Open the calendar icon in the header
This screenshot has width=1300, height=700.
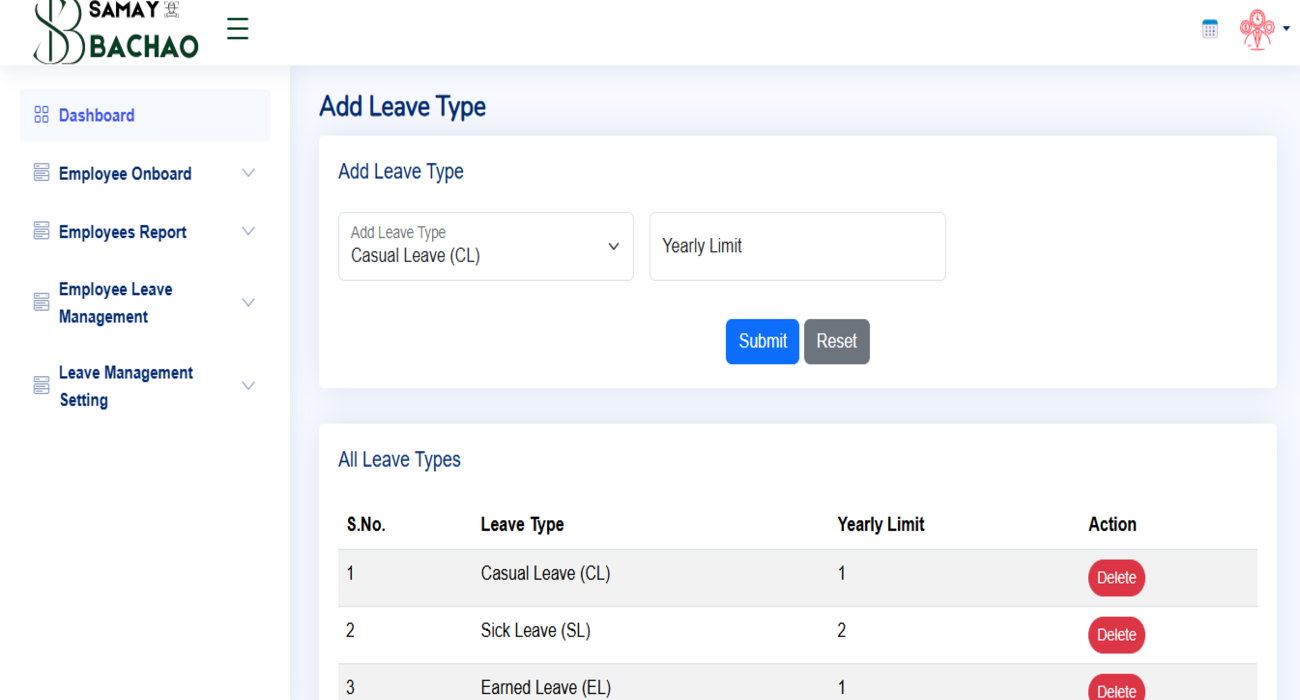(x=1209, y=29)
